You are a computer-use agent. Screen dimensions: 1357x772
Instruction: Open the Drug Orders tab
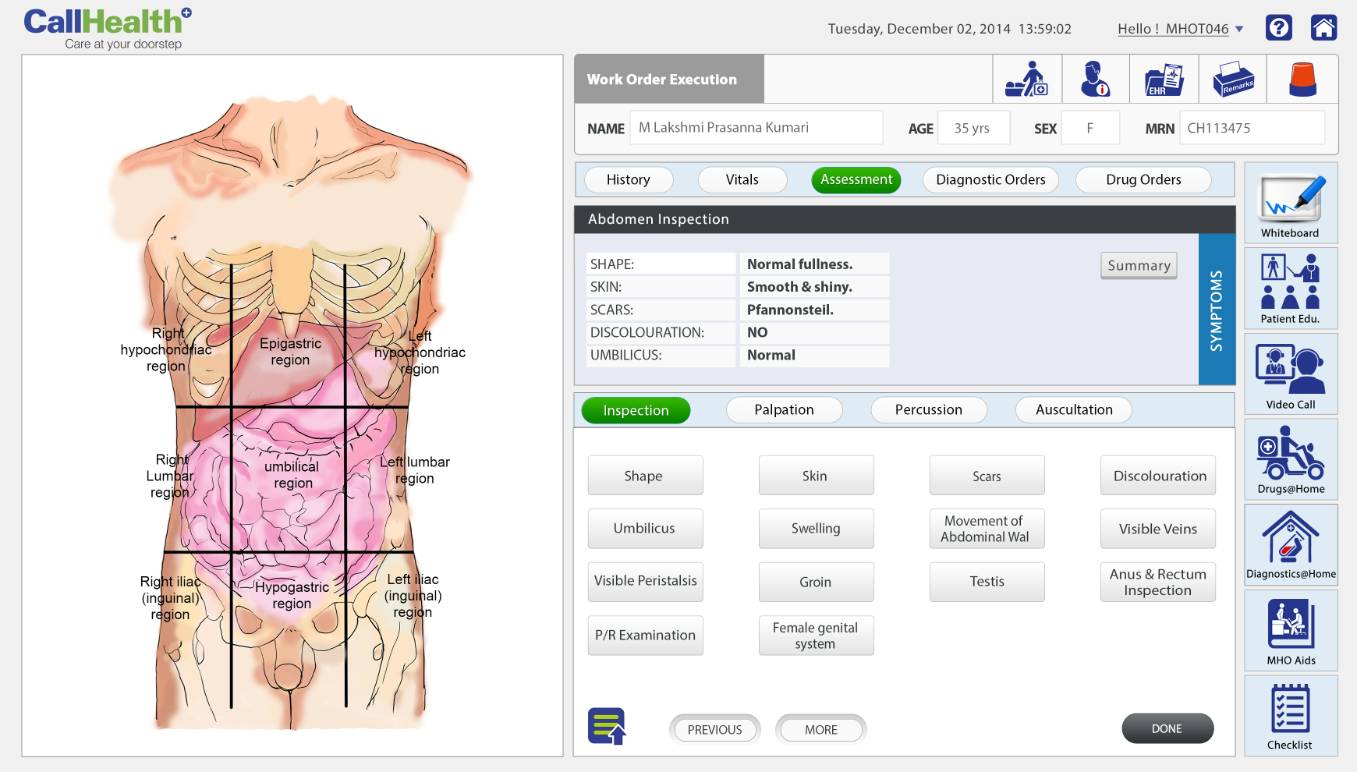[1143, 180]
